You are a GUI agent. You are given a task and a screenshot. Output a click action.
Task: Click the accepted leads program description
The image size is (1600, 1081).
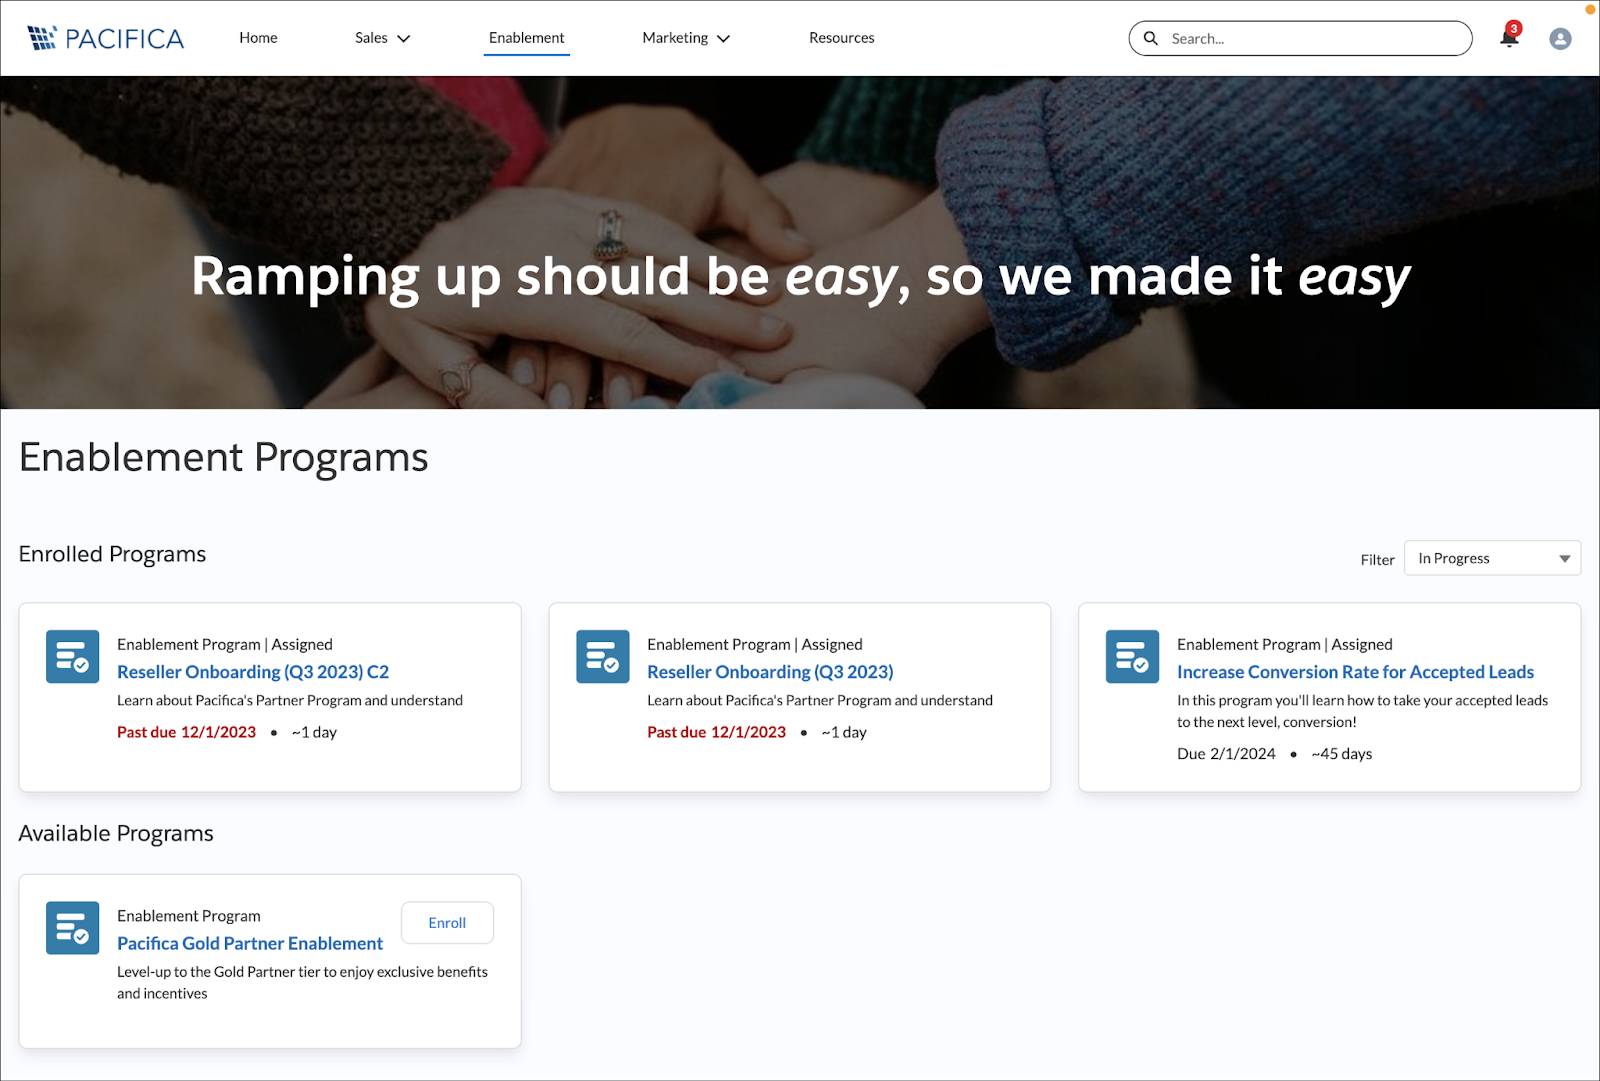click(1362, 711)
